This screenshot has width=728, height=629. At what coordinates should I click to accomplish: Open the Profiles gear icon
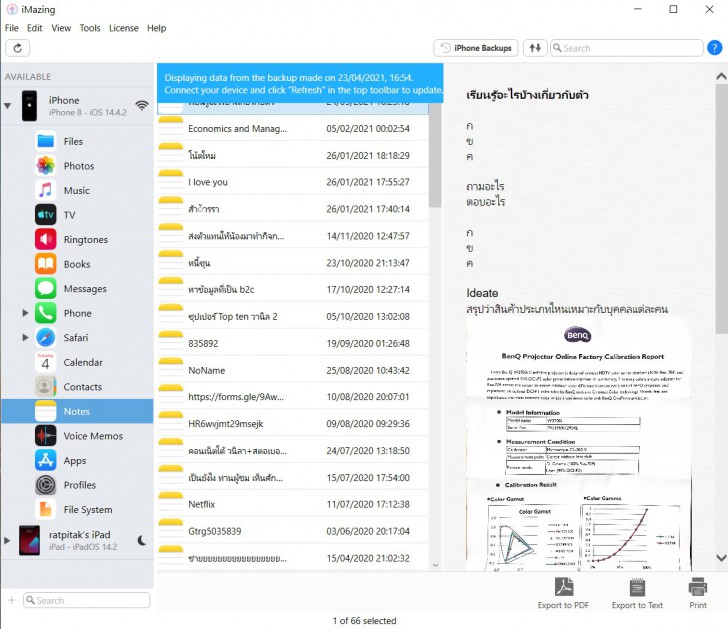tap(46, 485)
